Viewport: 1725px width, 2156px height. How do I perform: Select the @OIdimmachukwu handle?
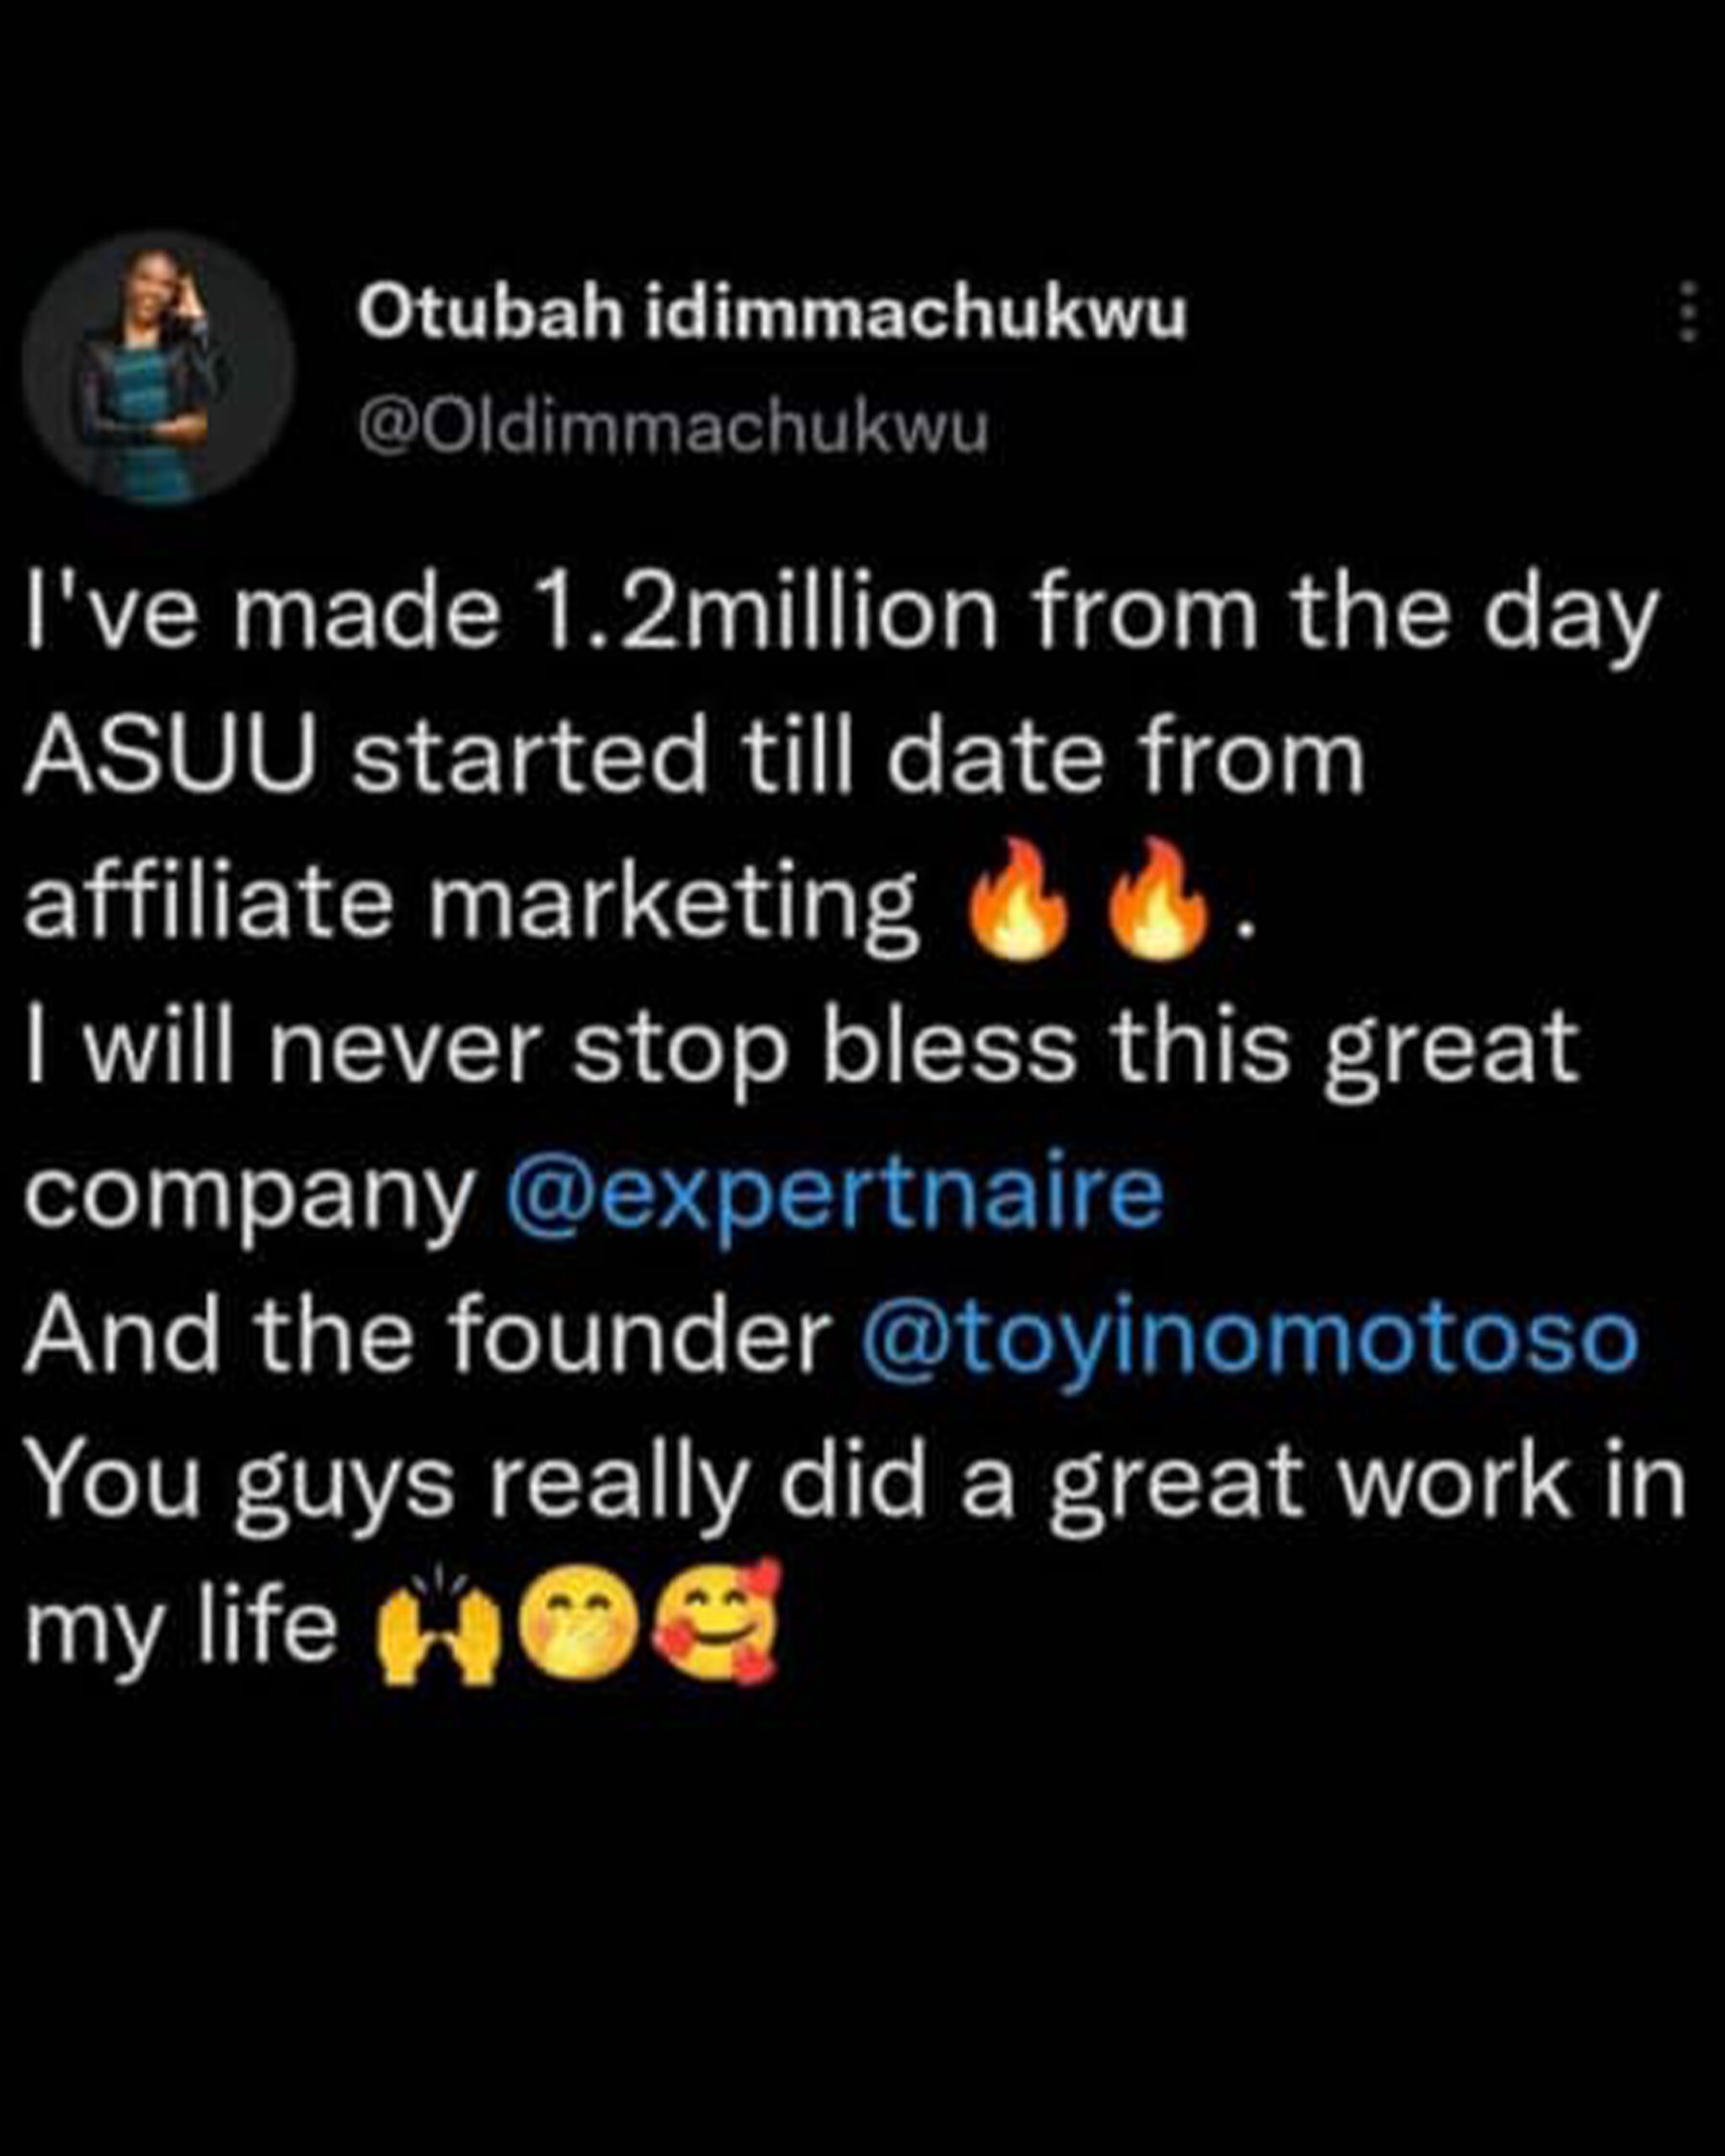(673, 429)
